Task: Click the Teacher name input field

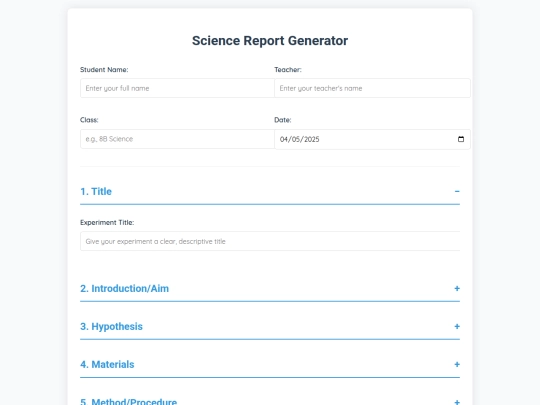Action: click(x=372, y=88)
